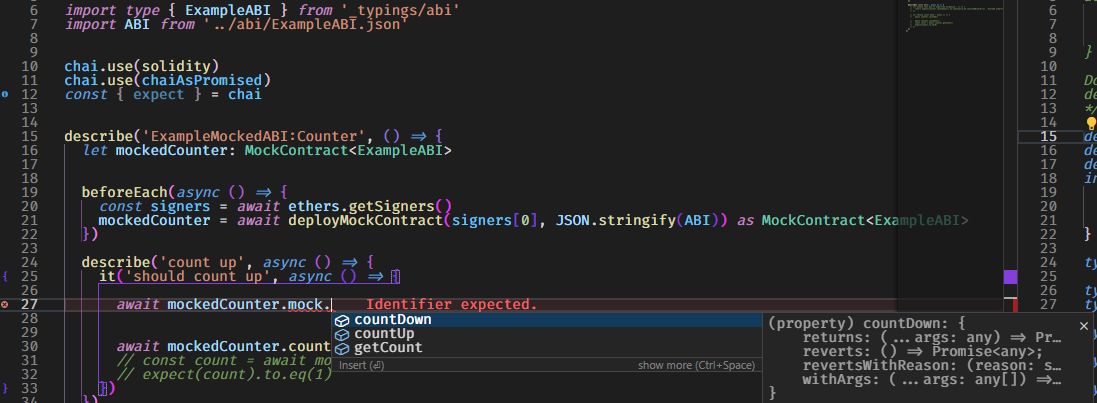Click the commented 'expect(count).to.eq(1)' line

224,374
